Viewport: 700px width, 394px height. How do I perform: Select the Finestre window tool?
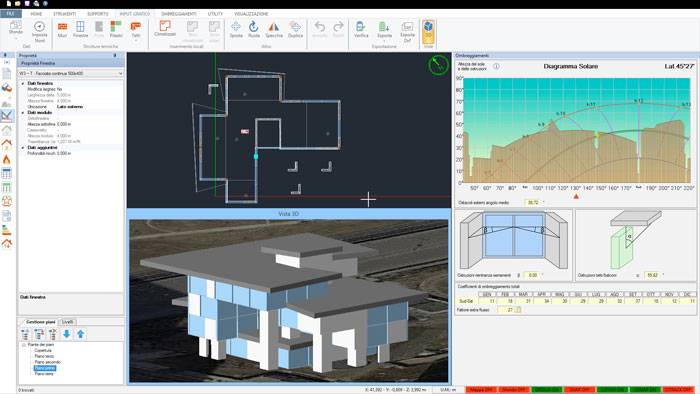point(80,30)
